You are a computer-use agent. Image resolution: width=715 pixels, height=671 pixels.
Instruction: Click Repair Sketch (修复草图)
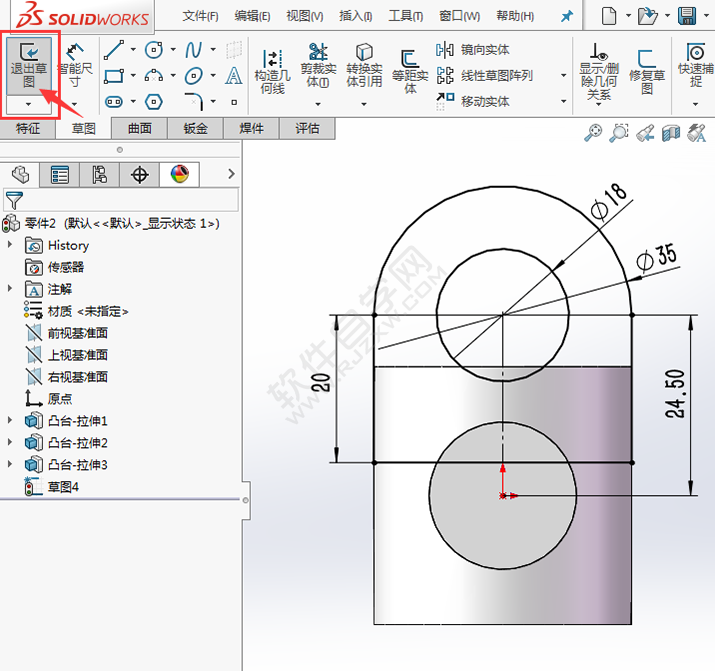647,72
